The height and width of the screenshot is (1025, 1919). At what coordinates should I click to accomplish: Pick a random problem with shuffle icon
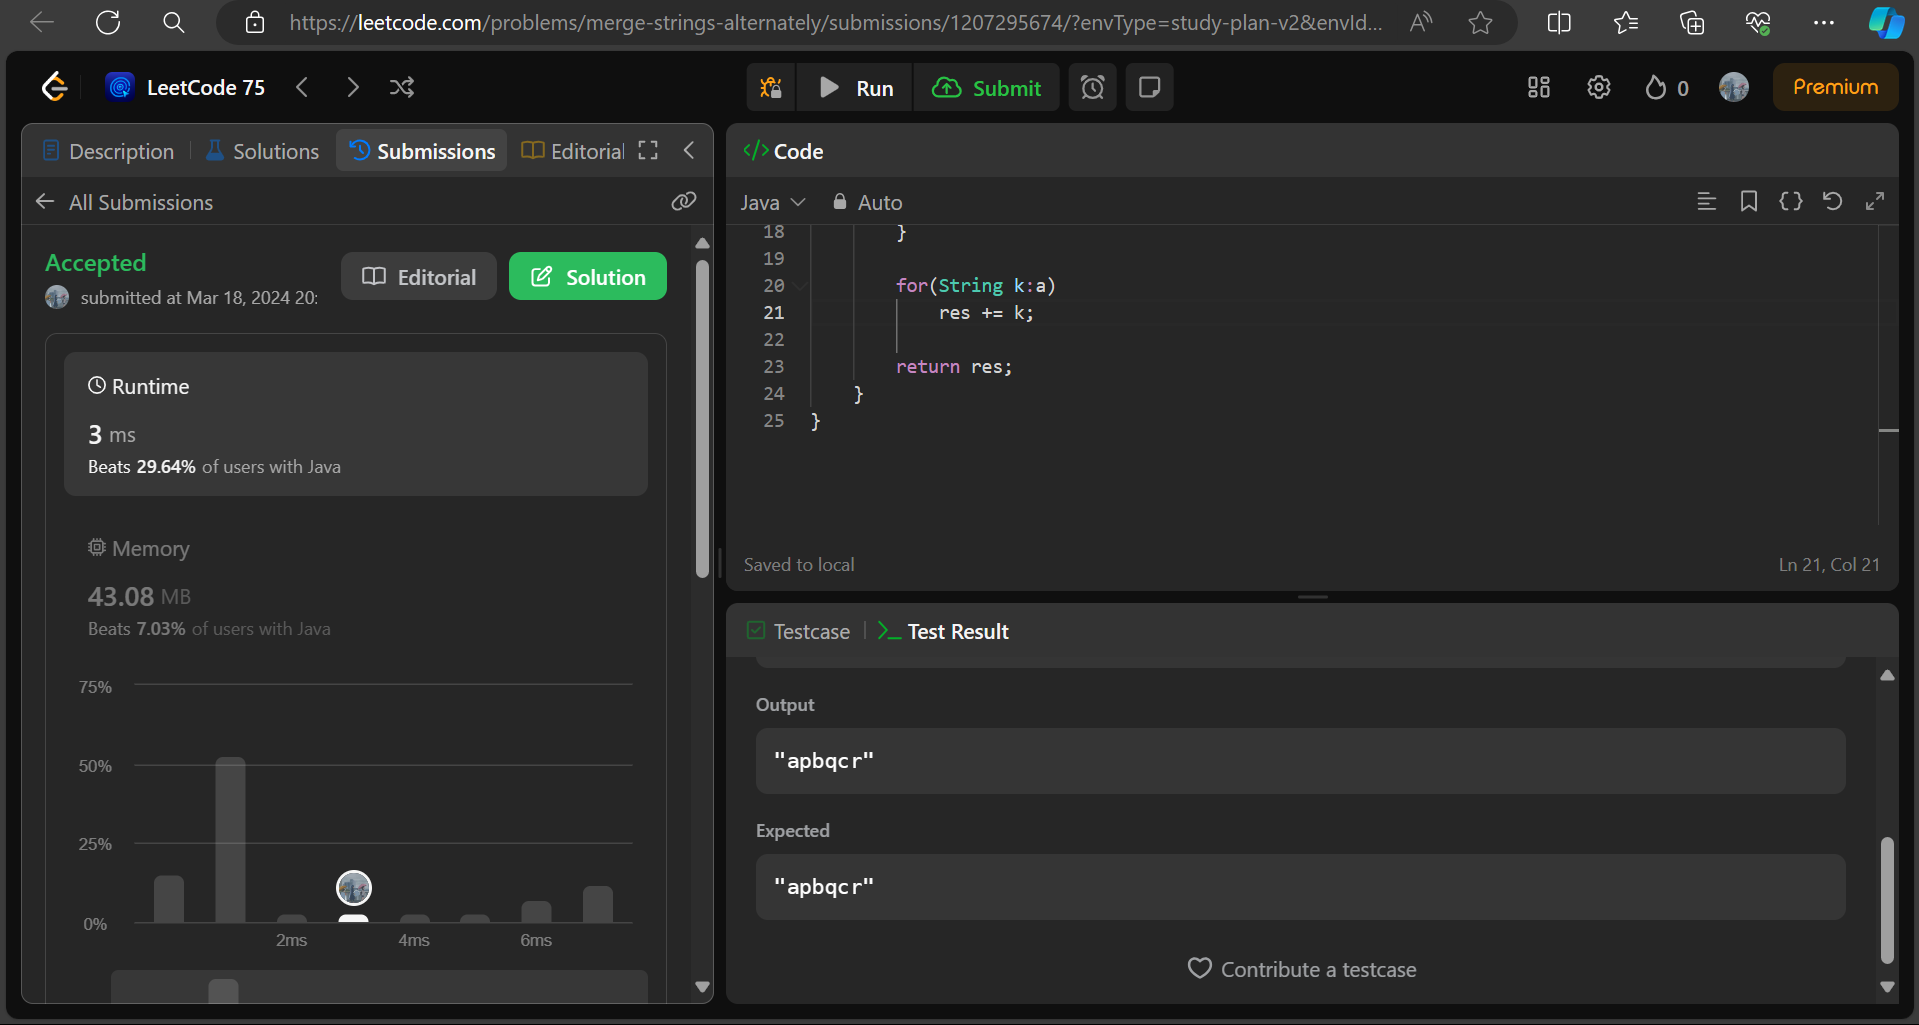coord(402,87)
